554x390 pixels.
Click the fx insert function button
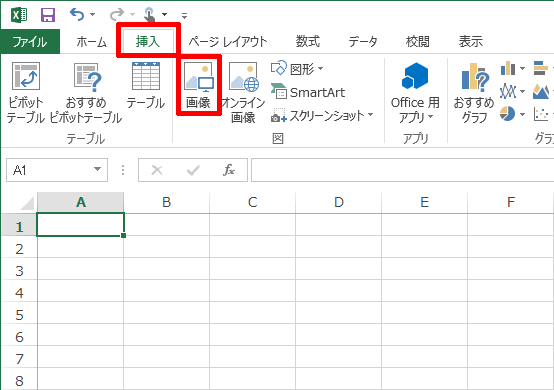tap(229, 170)
